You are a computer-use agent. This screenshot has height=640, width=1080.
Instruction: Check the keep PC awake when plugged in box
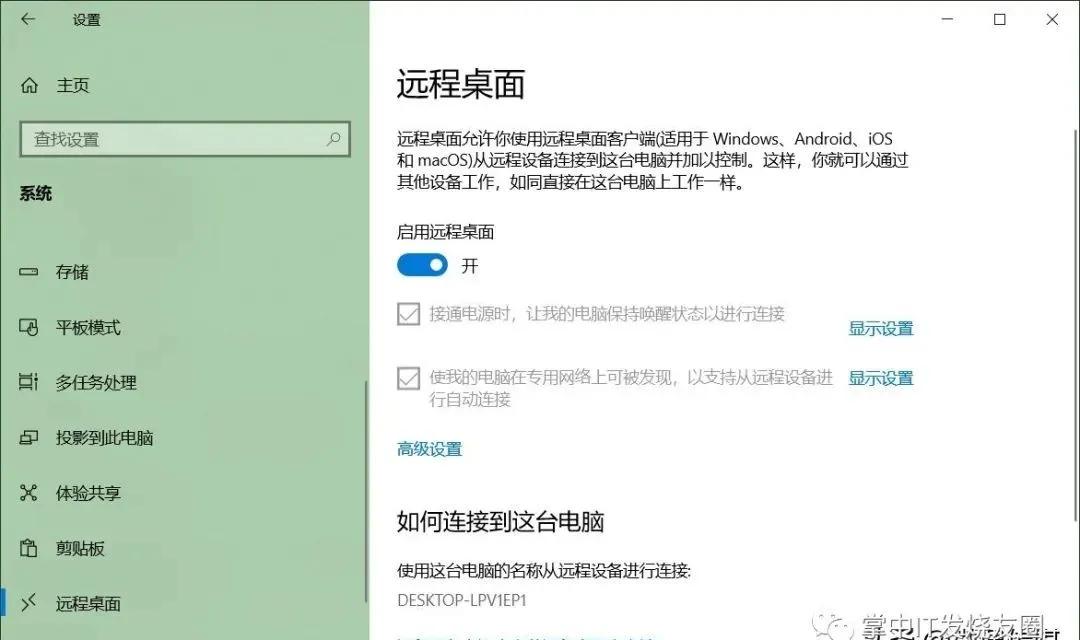[x=408, y=313]
